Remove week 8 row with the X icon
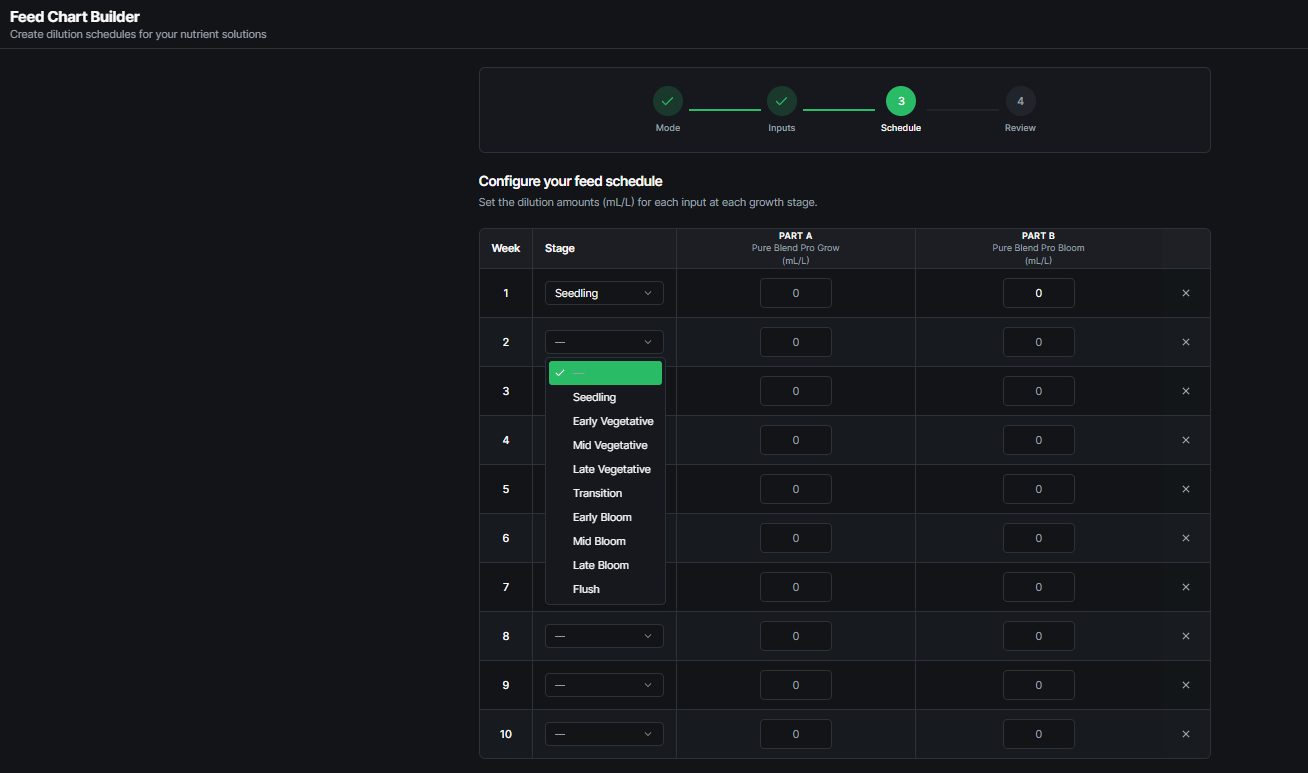 click(x=1186, y=636)
